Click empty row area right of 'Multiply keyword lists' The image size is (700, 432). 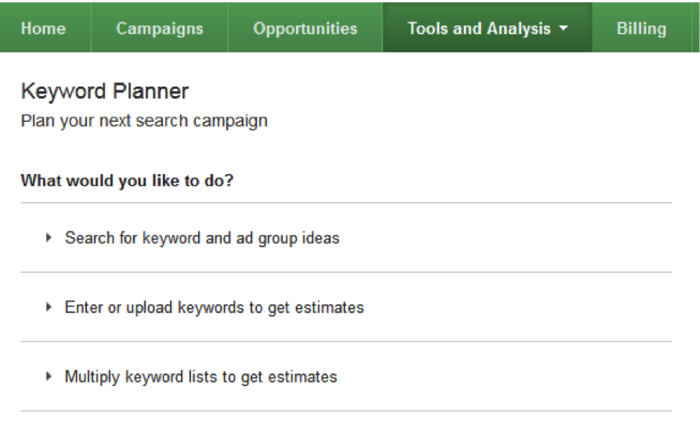pyautogui.click(x=504, y=377)
